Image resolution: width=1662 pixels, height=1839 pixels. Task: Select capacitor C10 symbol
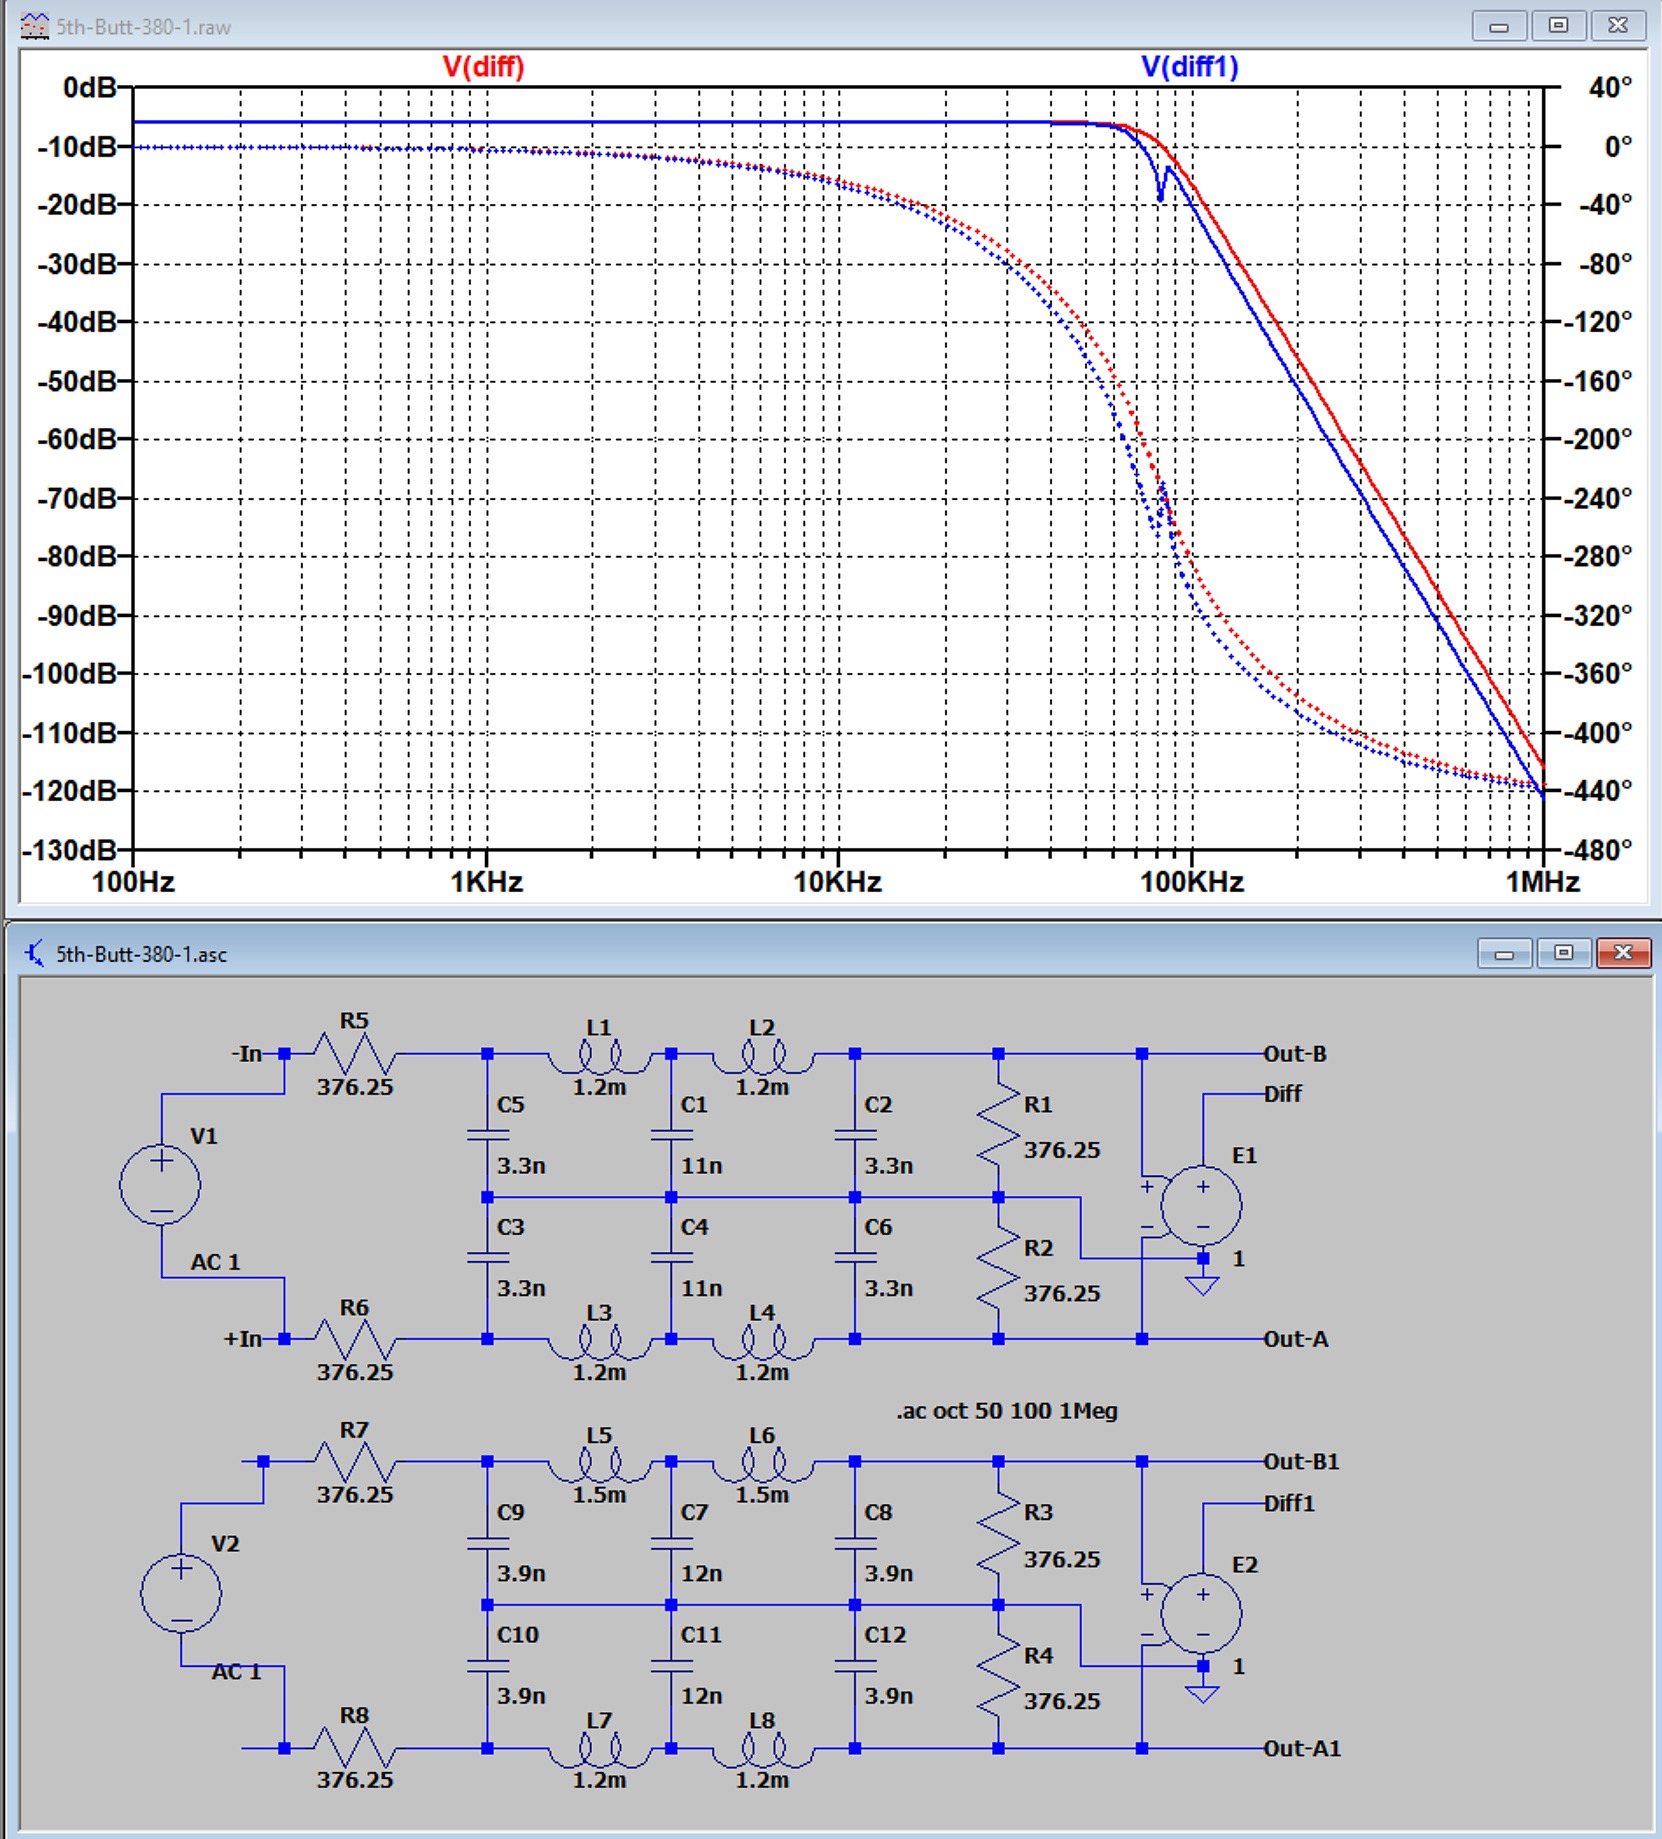tap(487, 1666)
